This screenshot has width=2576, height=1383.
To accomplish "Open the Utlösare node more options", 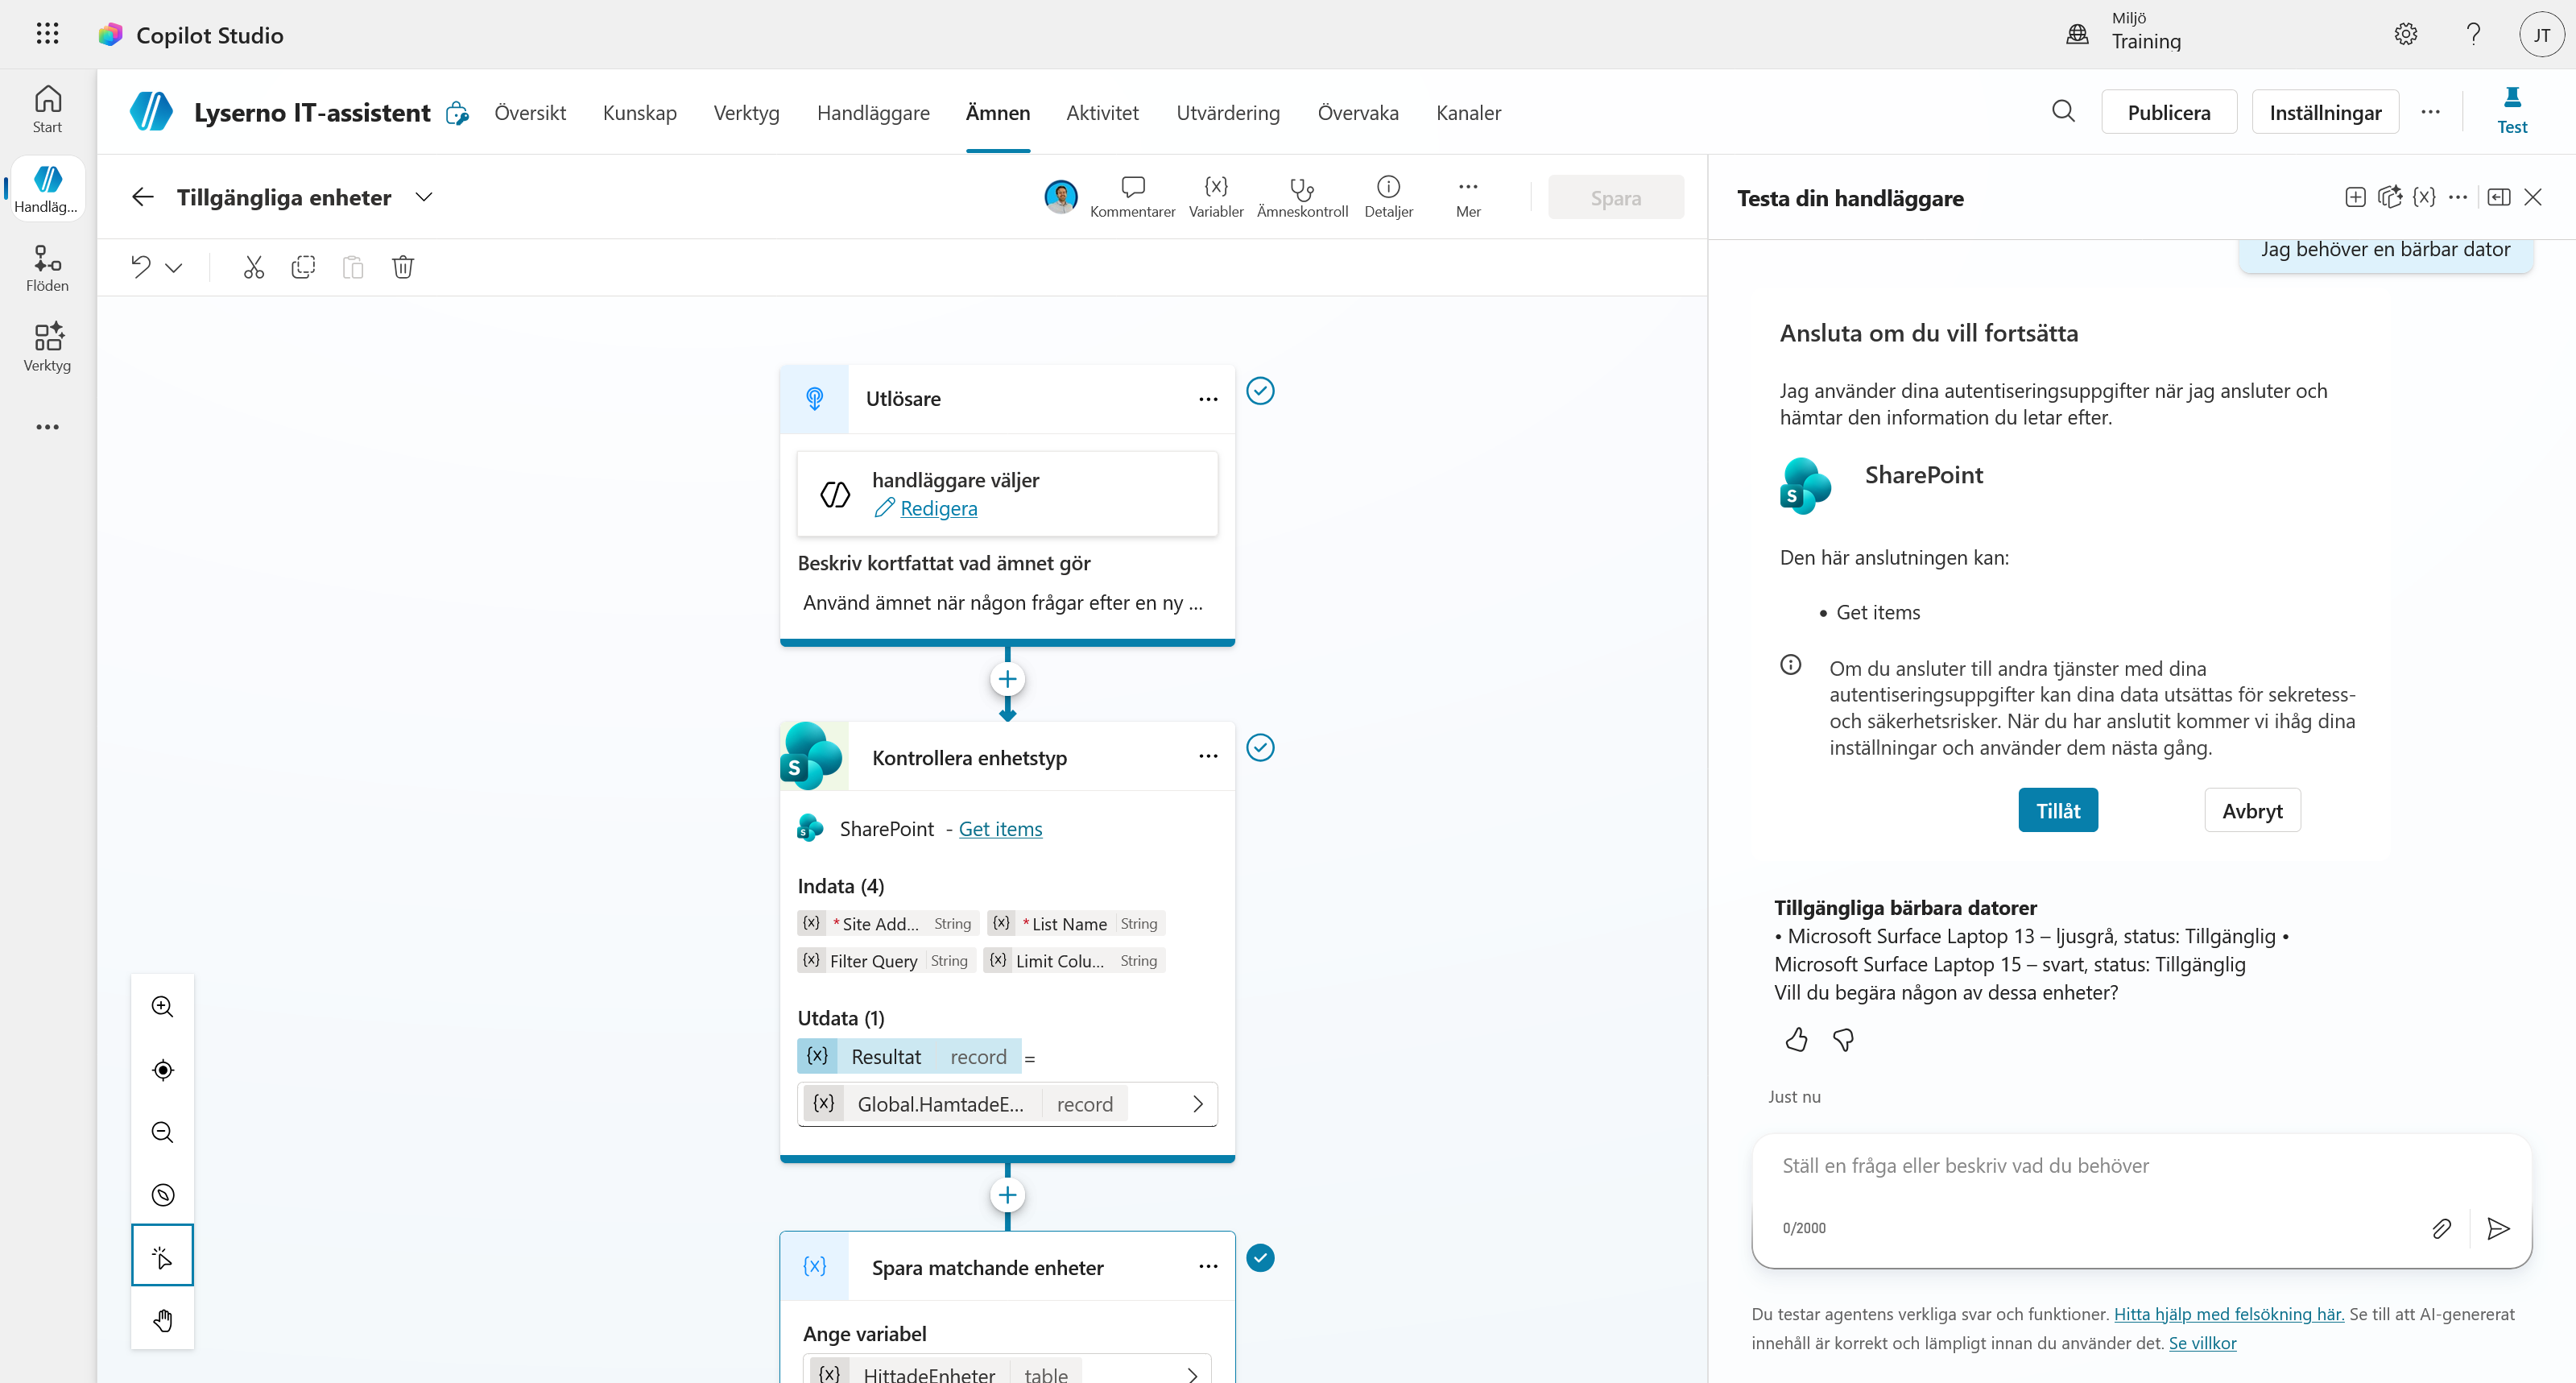I will [1208, 399].
